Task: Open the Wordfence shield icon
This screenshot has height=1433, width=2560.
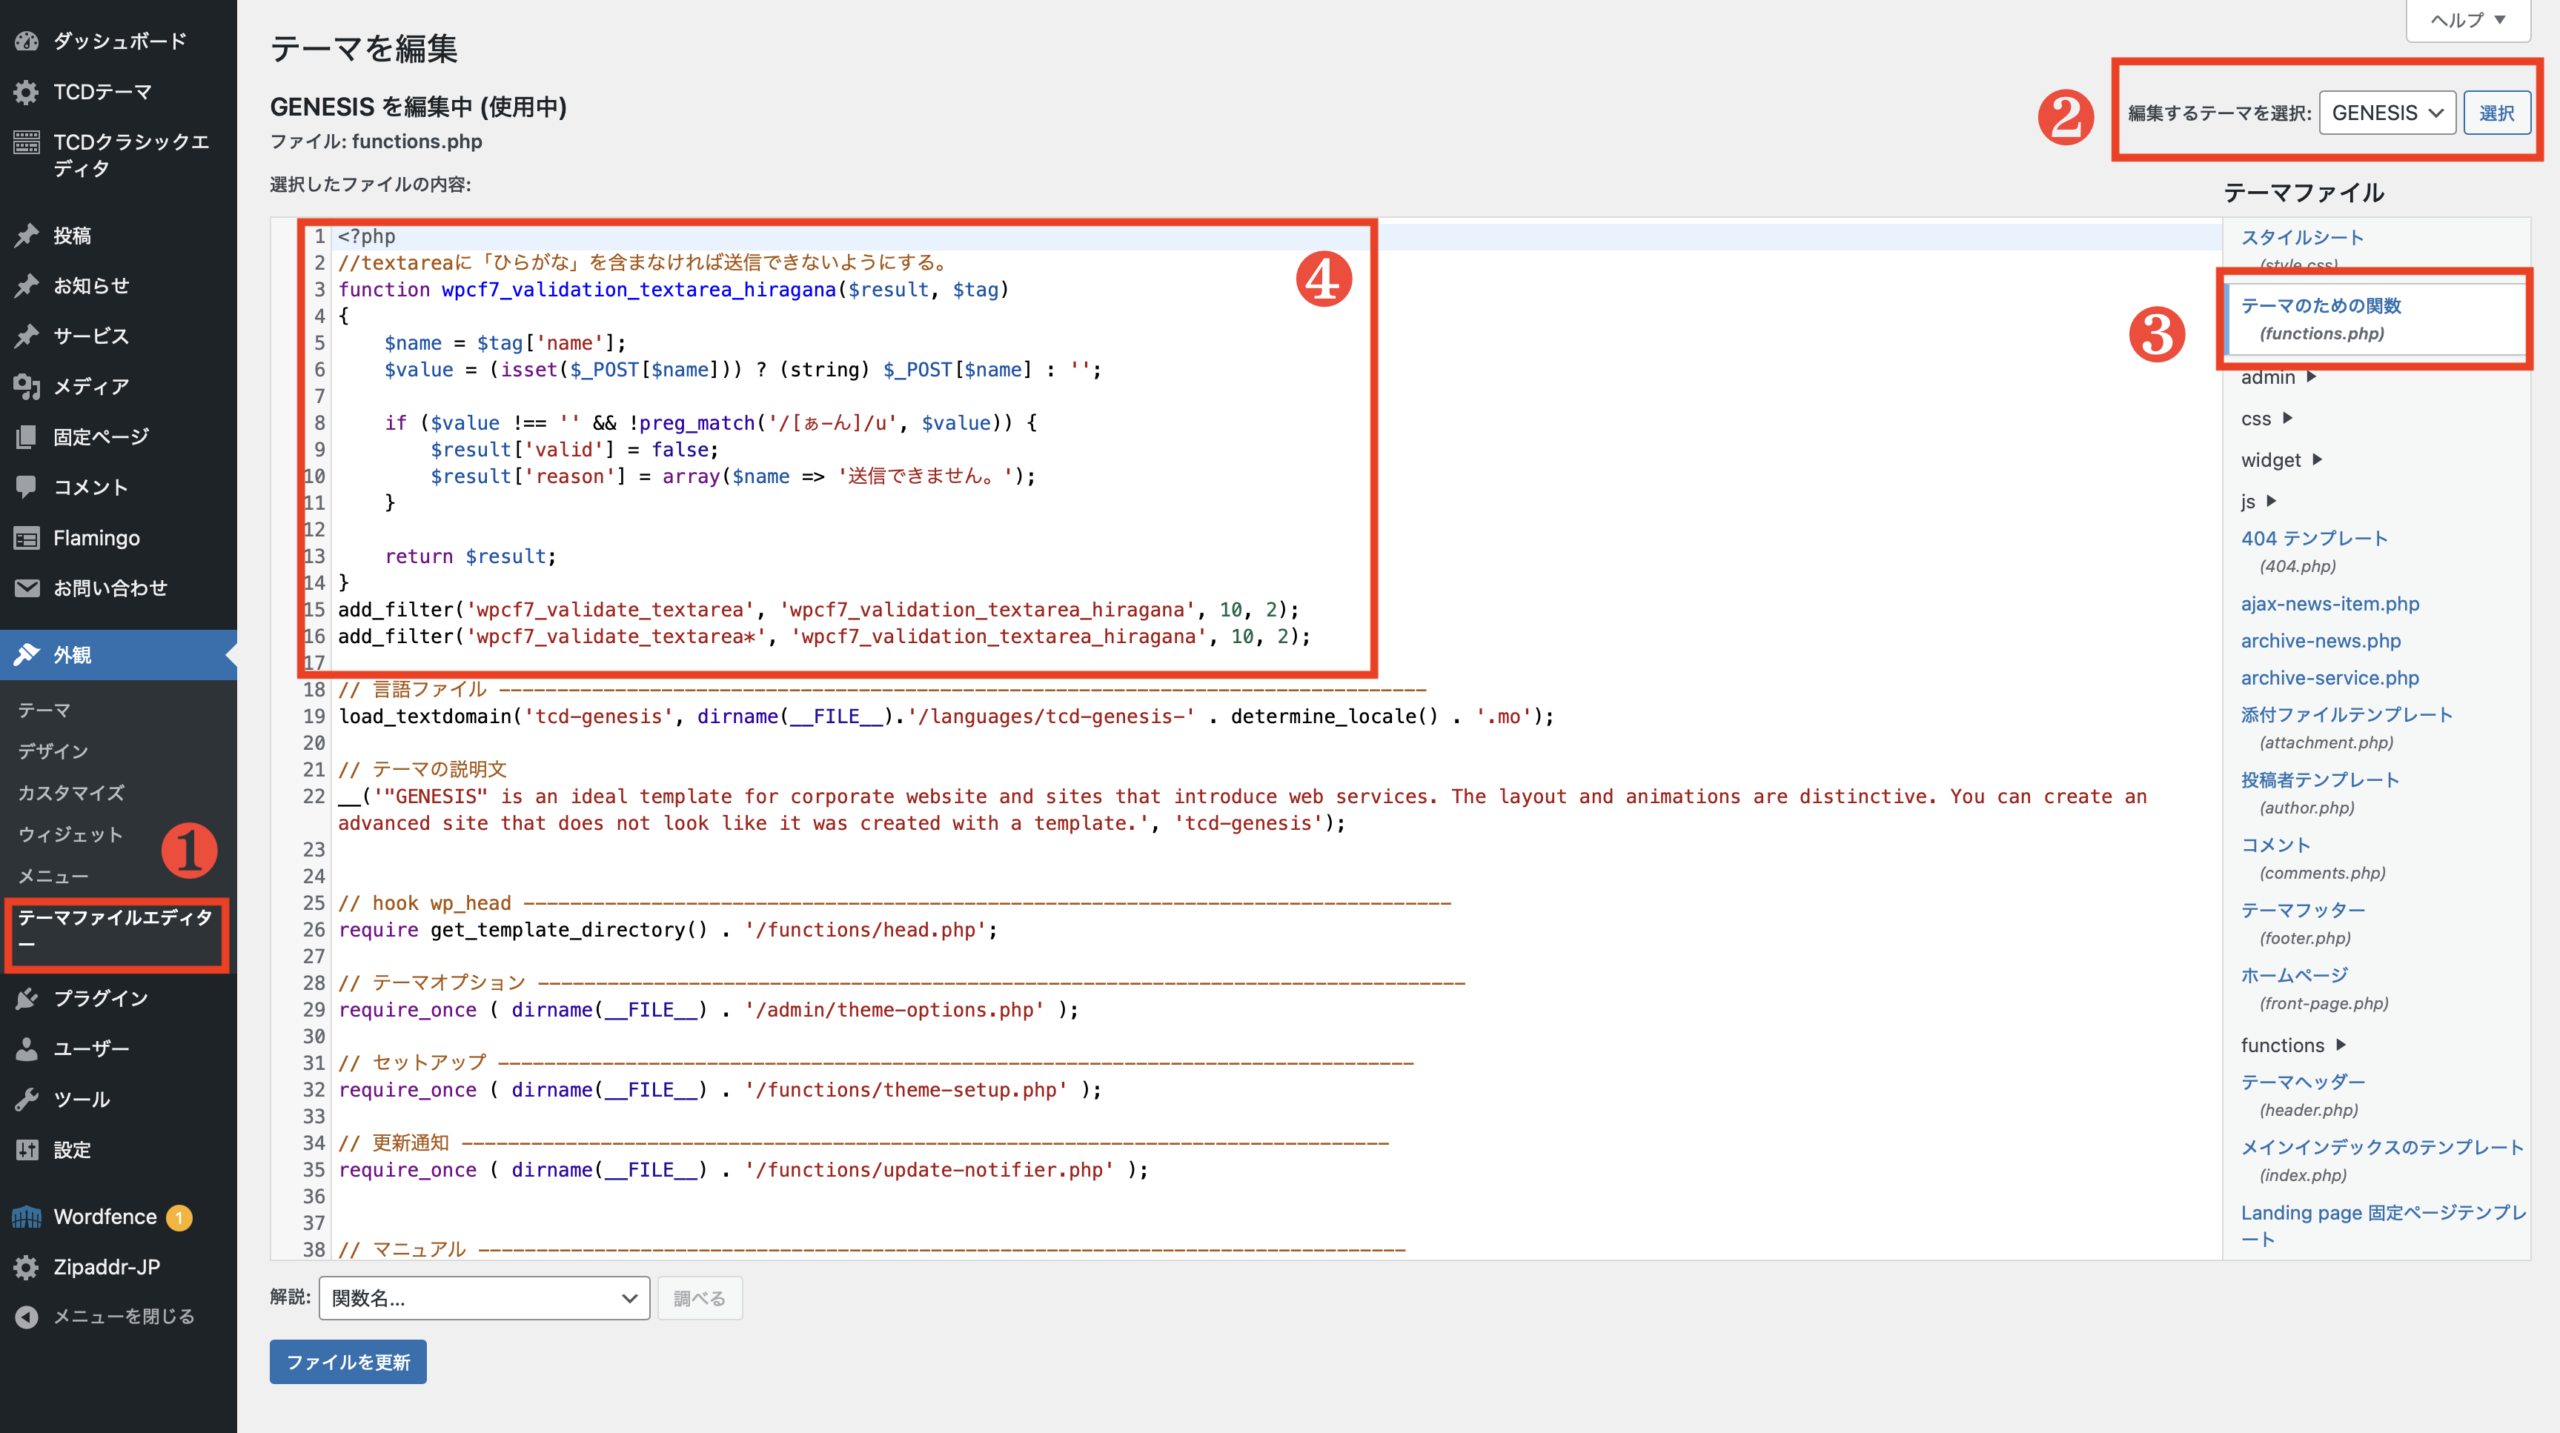Action: point(27,1217)
